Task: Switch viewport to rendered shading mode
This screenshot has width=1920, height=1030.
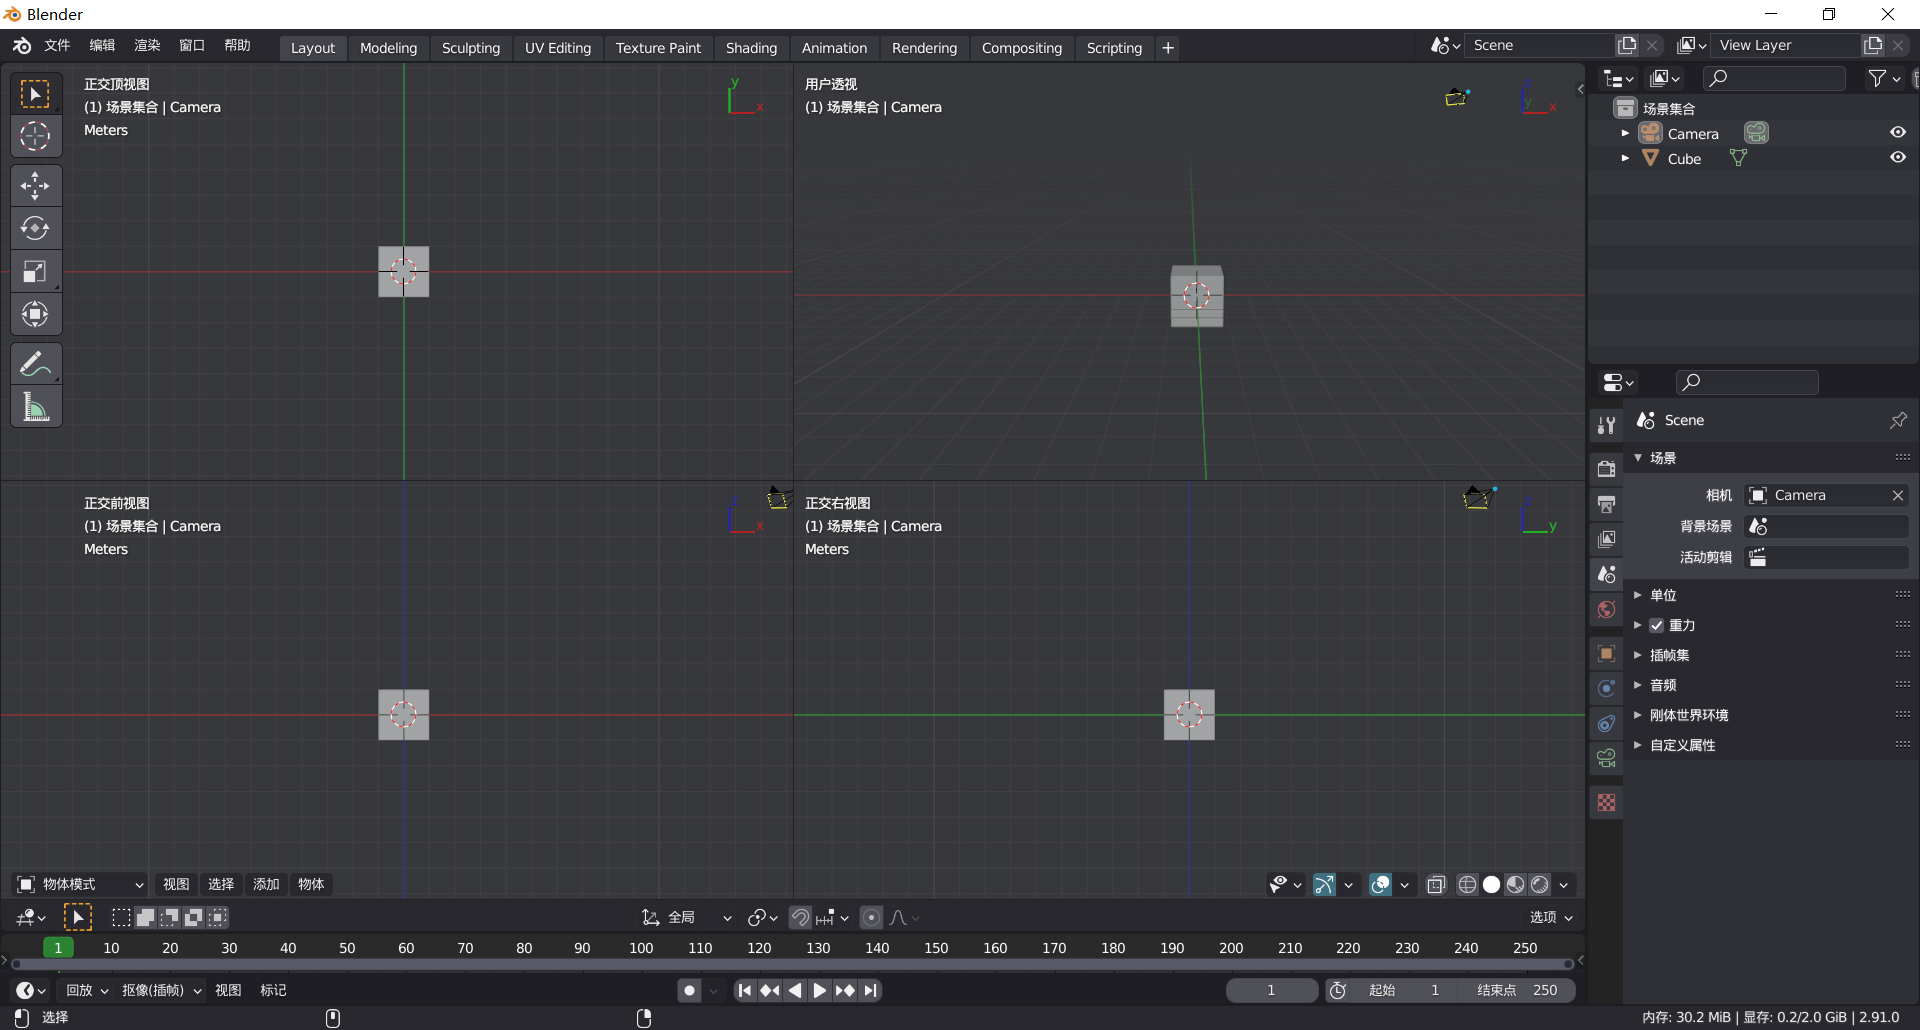Action: 1541,884
